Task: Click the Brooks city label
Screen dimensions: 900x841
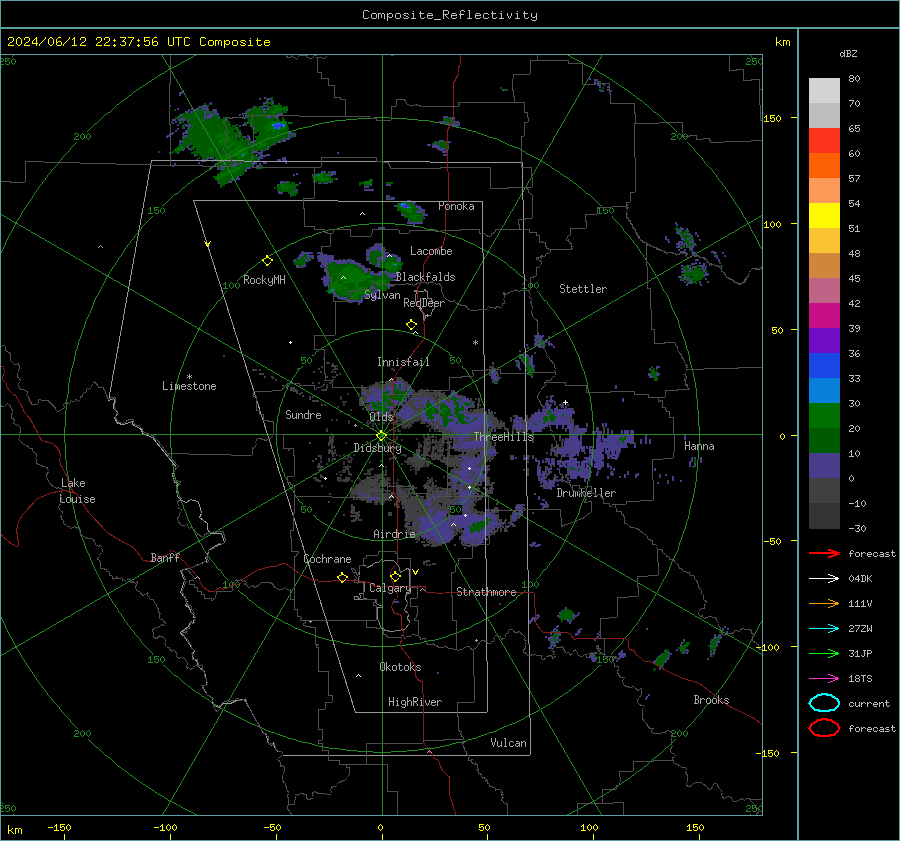Action: [x=711, y=700]
